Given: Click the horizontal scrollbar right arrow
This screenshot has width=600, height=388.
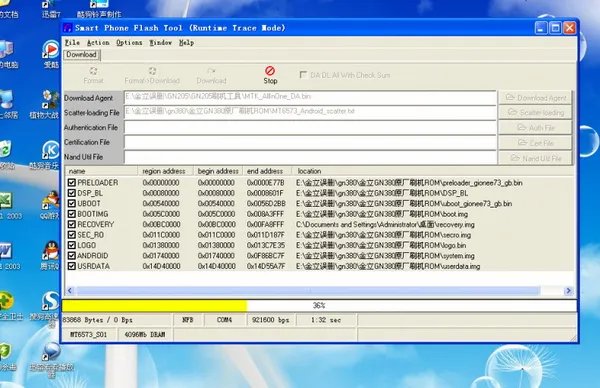Looking at the screenshot, I should pos(568,291).
